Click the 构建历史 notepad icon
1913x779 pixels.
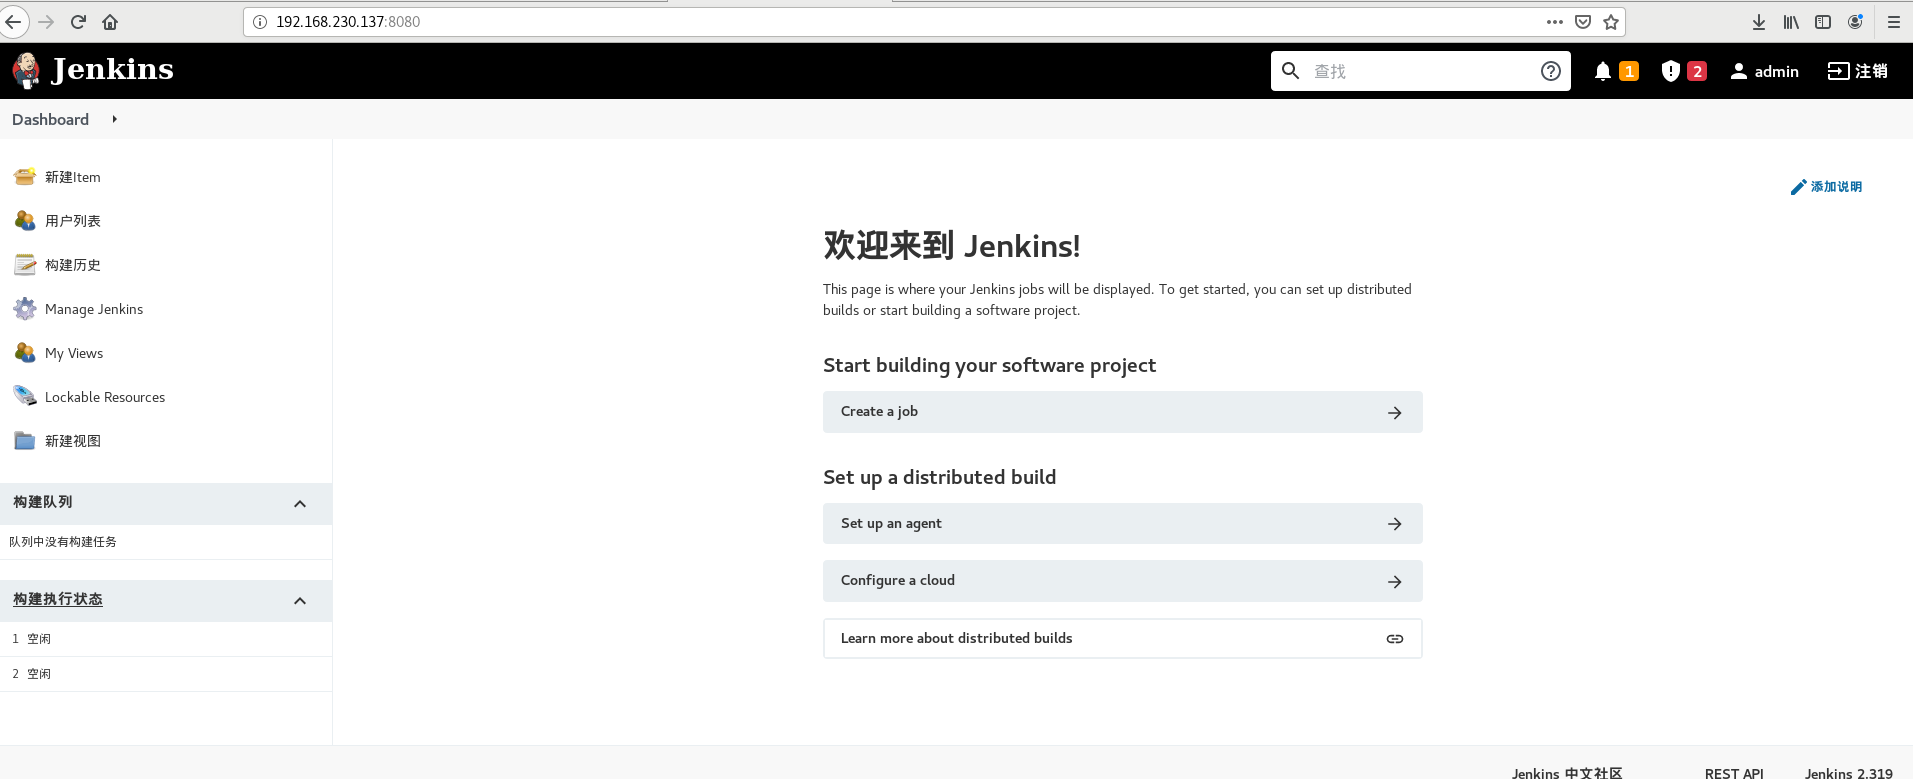coord(25,265)
